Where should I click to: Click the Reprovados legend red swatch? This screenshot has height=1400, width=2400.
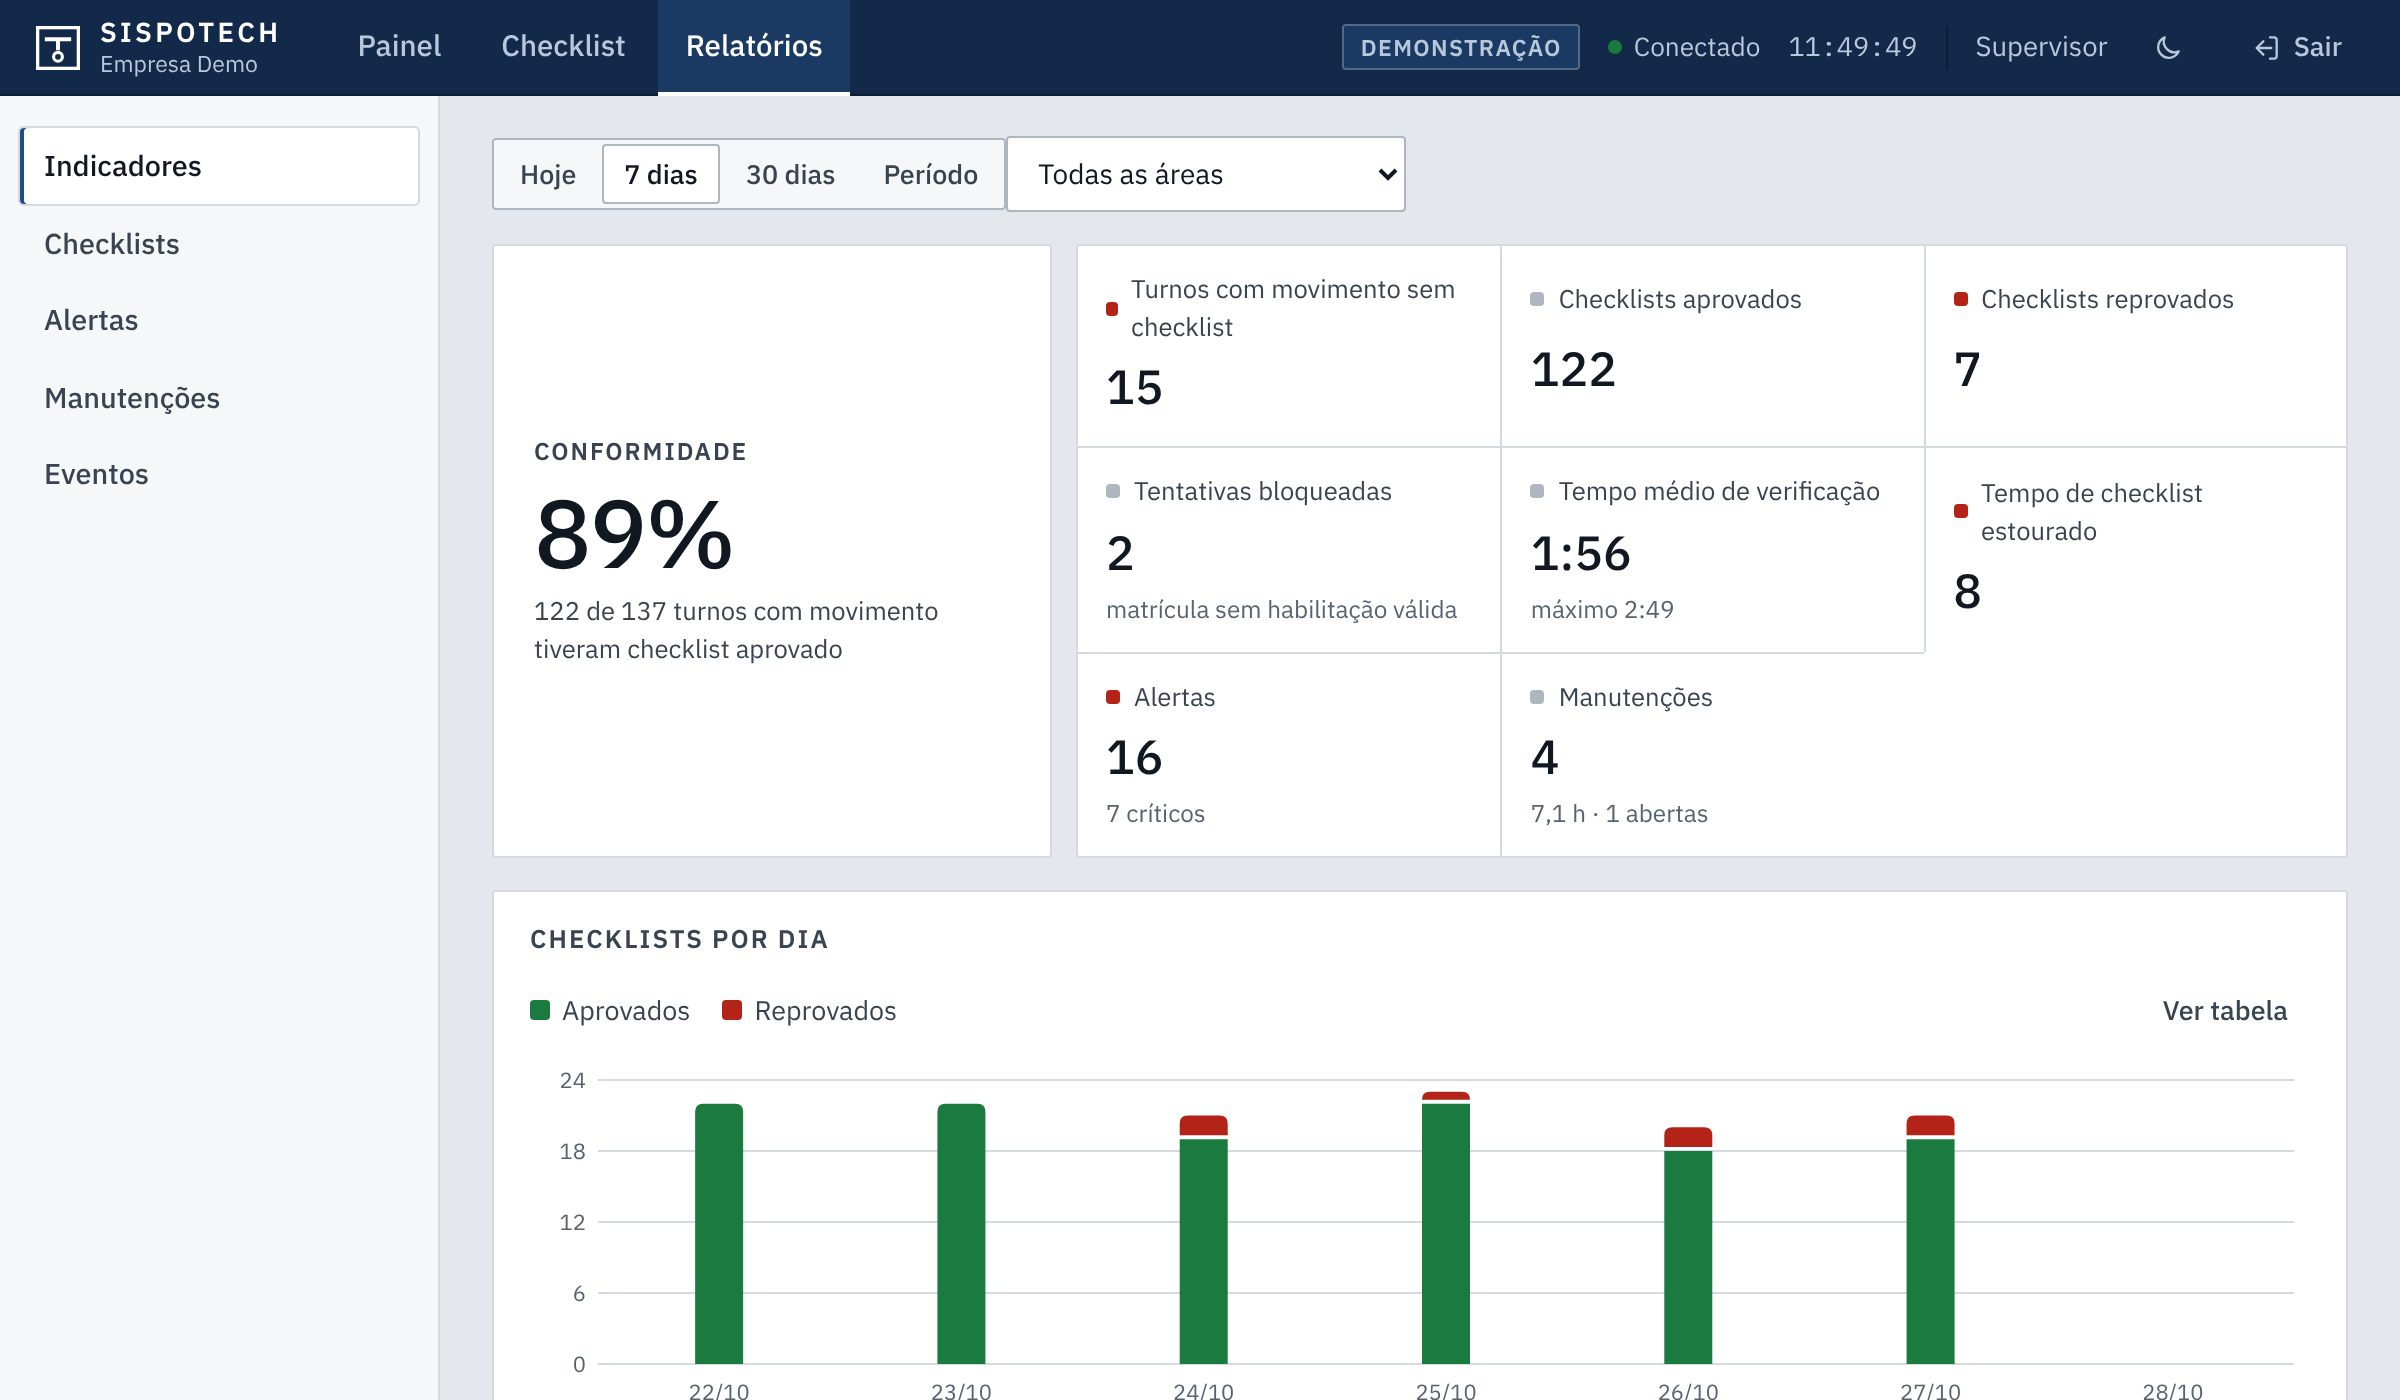(732, 1010)
